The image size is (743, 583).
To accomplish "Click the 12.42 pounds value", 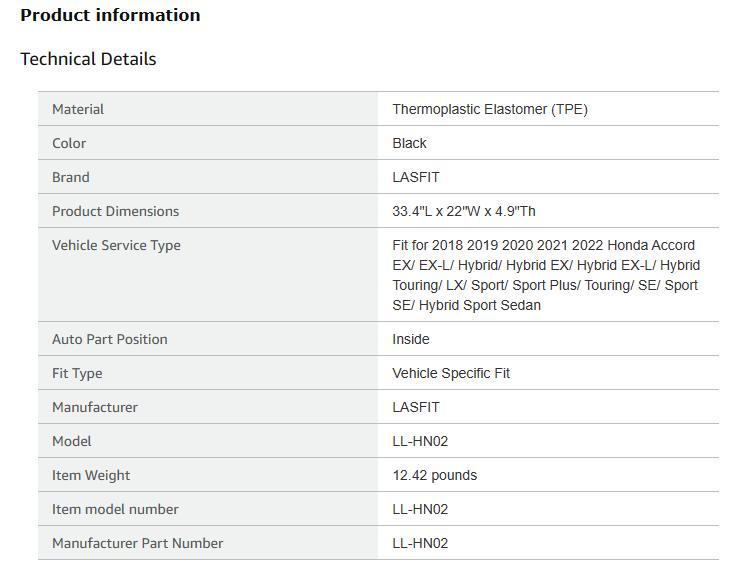I will tap(434, 475).
